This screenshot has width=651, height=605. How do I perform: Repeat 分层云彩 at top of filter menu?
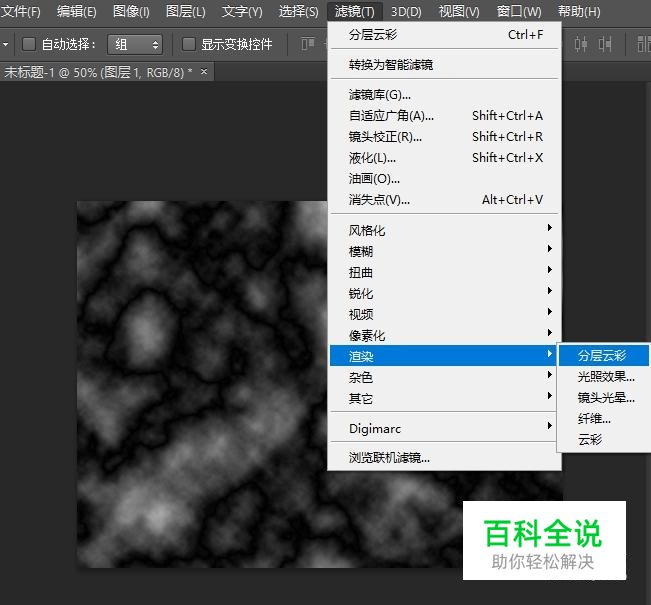tap(445, 35)
